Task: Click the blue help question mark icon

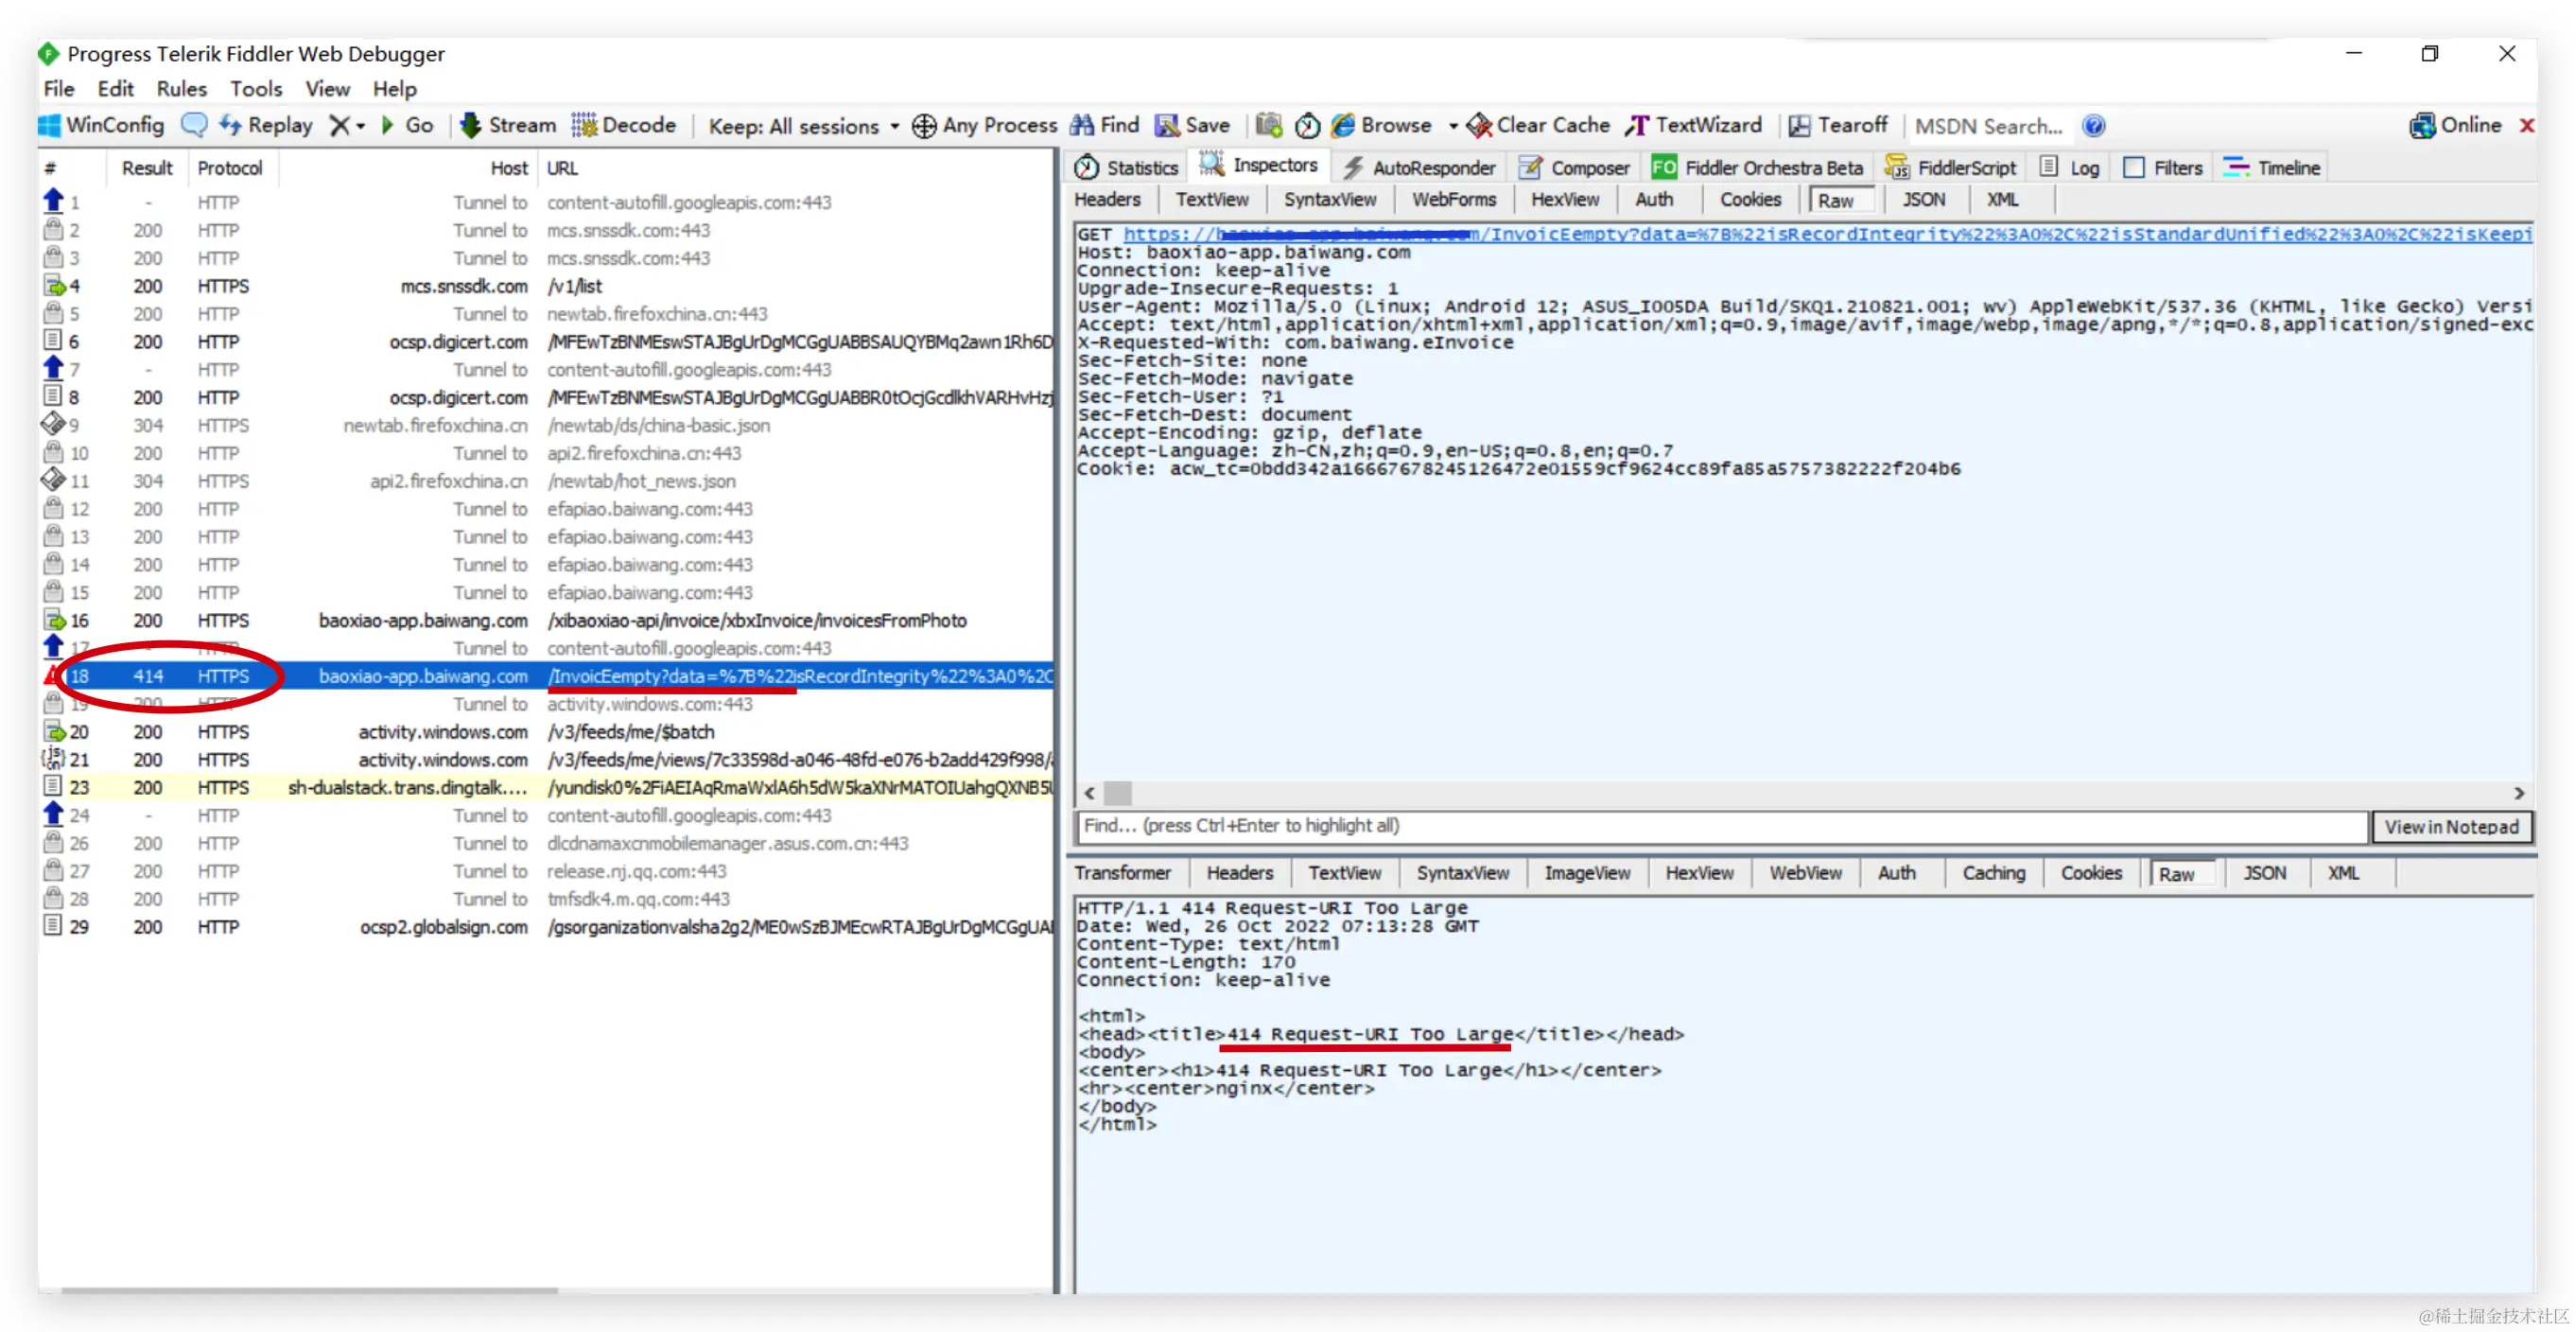Action: point(2093,125)
